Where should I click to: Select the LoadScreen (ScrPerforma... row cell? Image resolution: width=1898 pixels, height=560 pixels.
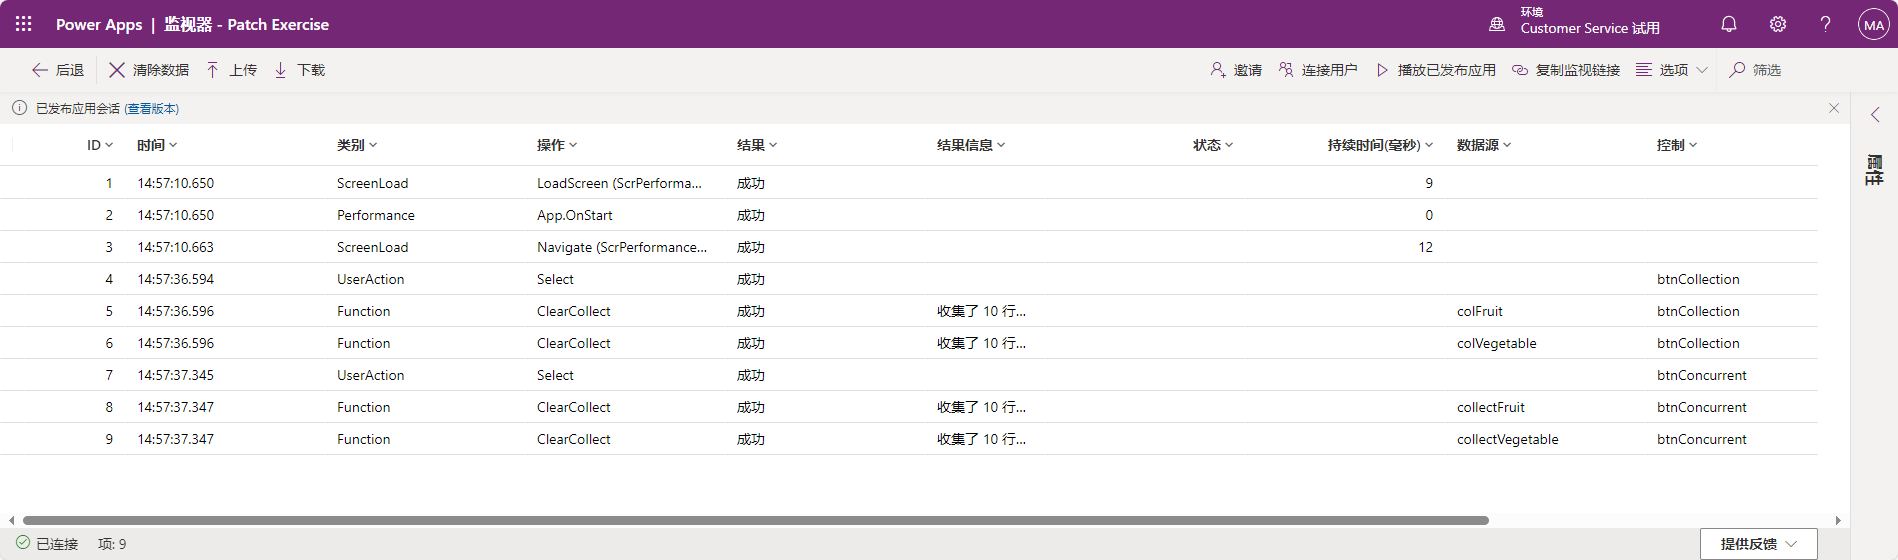click(619, 183)
